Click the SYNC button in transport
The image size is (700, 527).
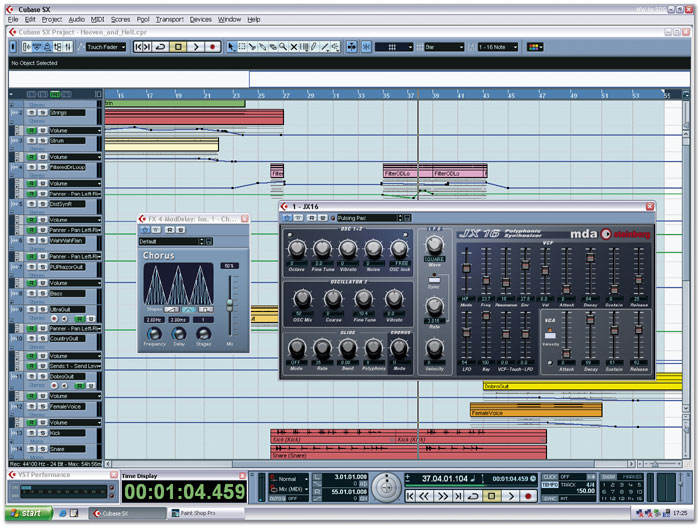[550, 498]
